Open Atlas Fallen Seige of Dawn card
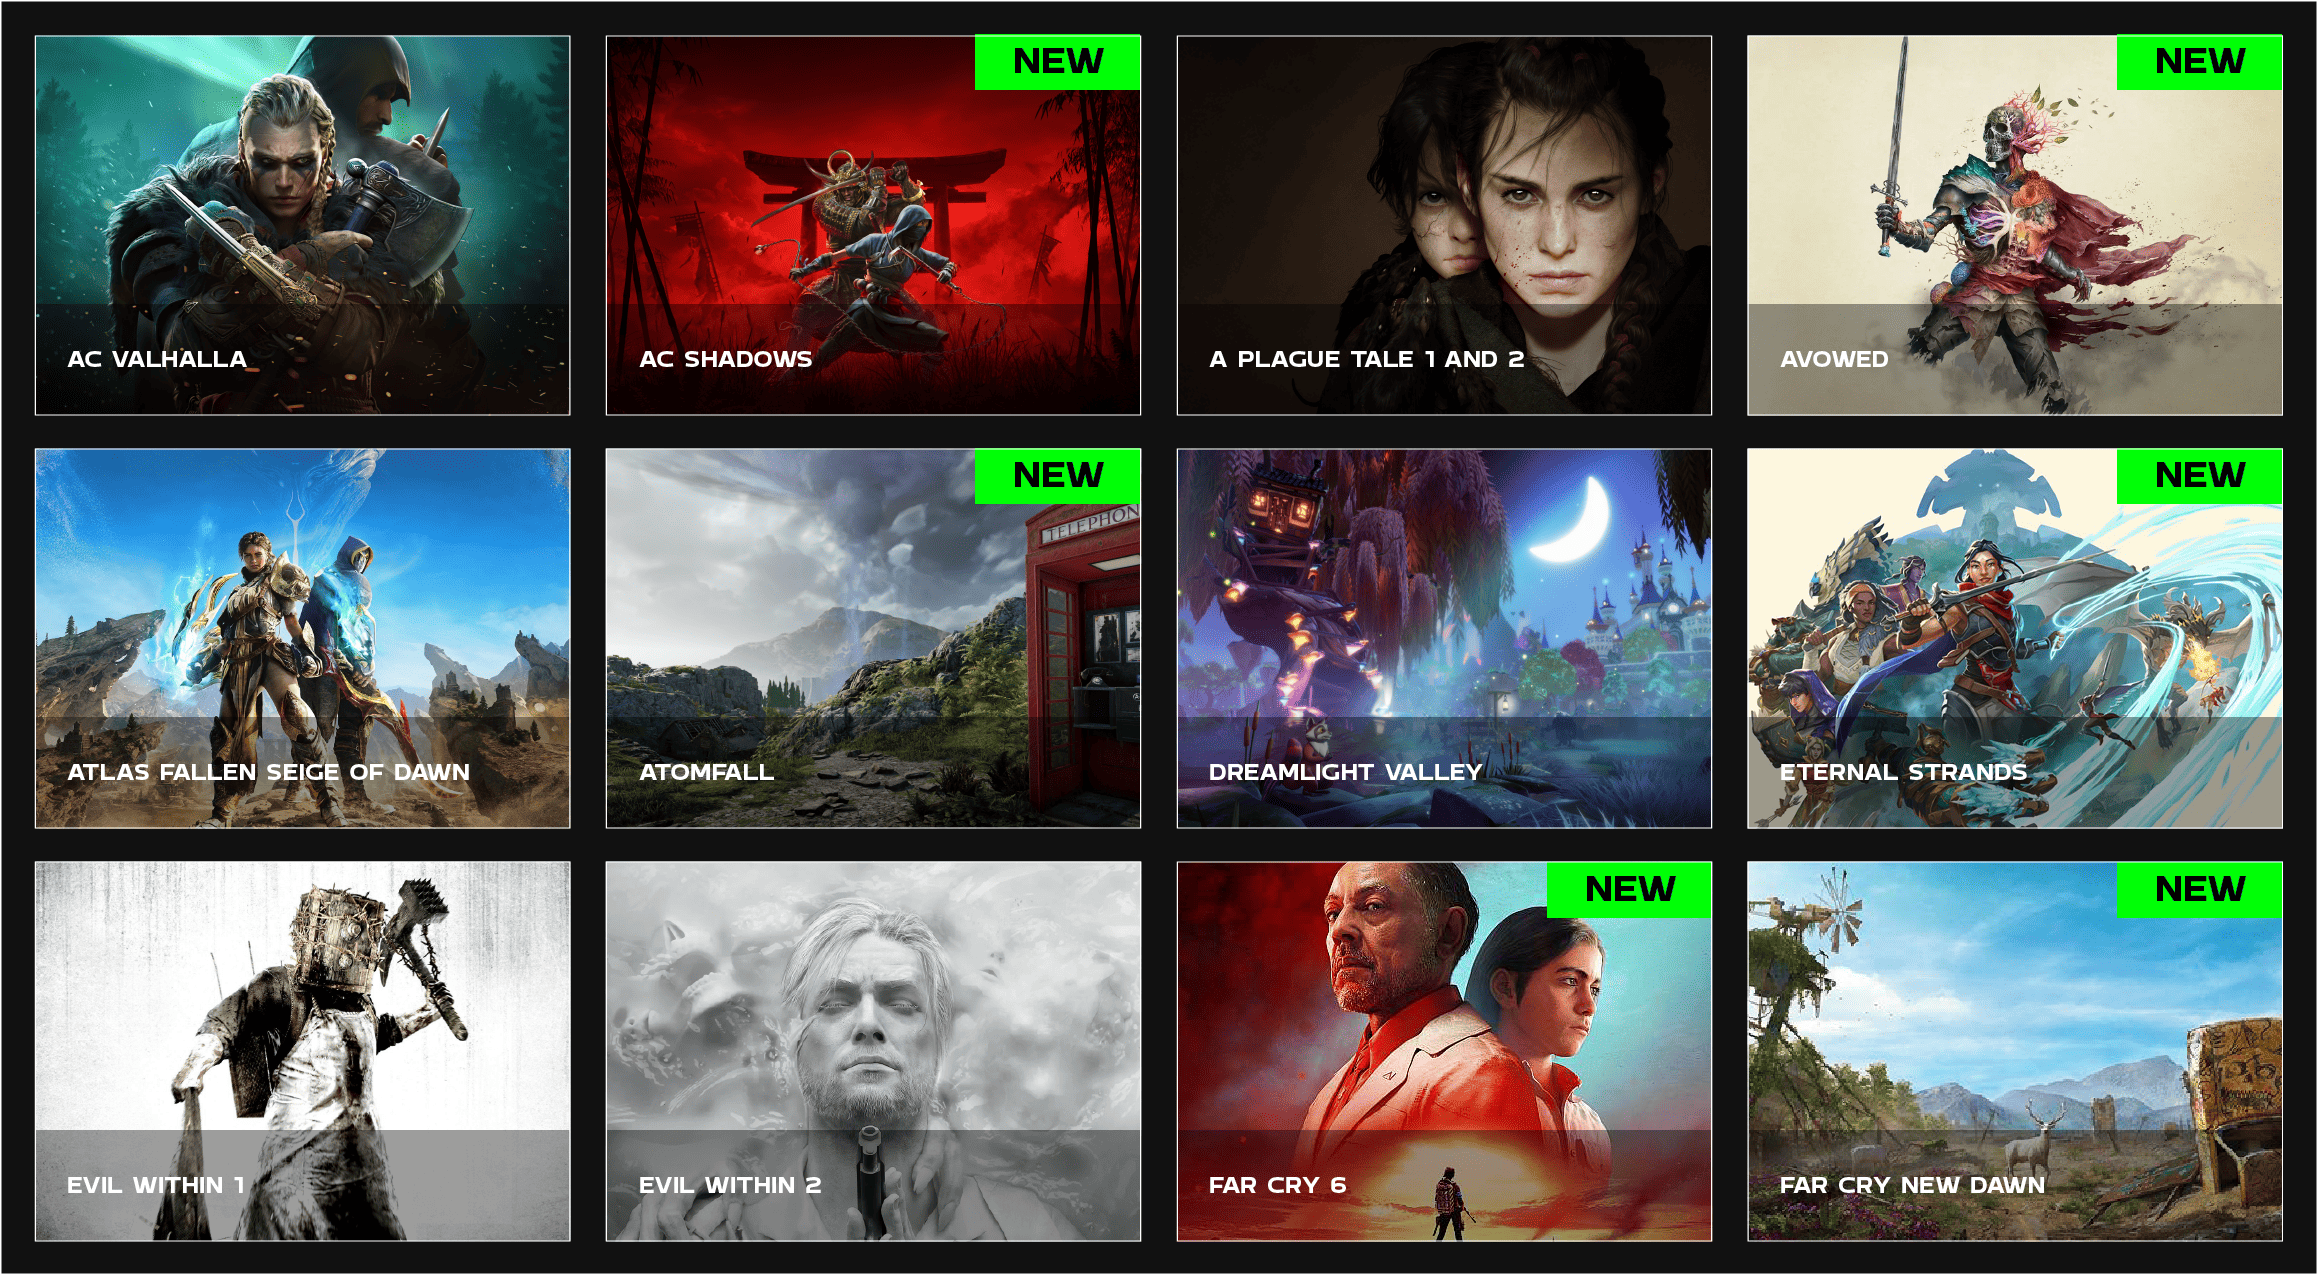This screenshot has width=2318, height=1275. [x=302, y=638]
